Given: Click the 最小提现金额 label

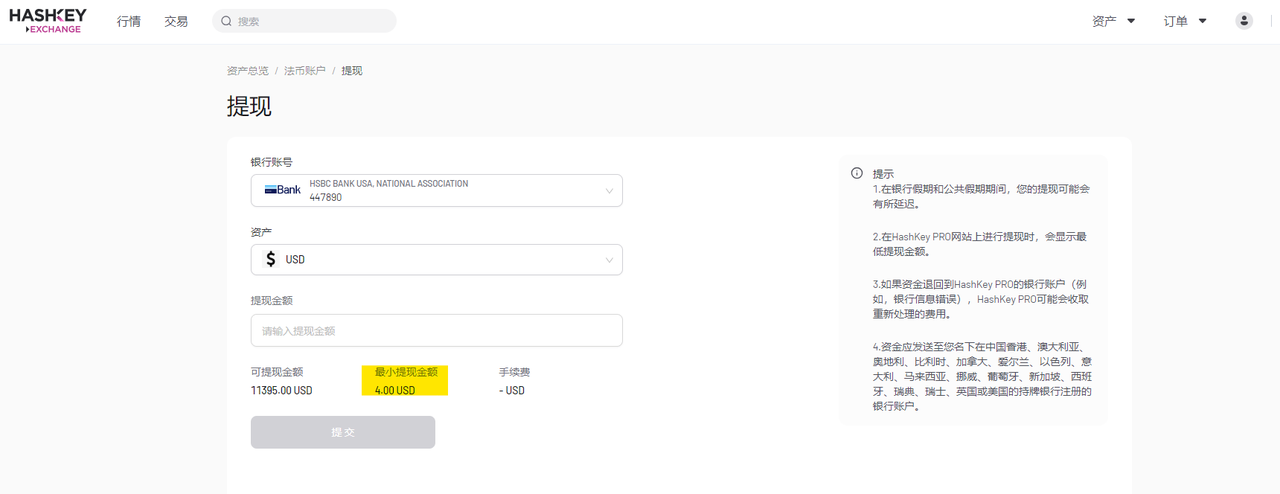Looking at the screenshot, I should (x=406, y=372).
